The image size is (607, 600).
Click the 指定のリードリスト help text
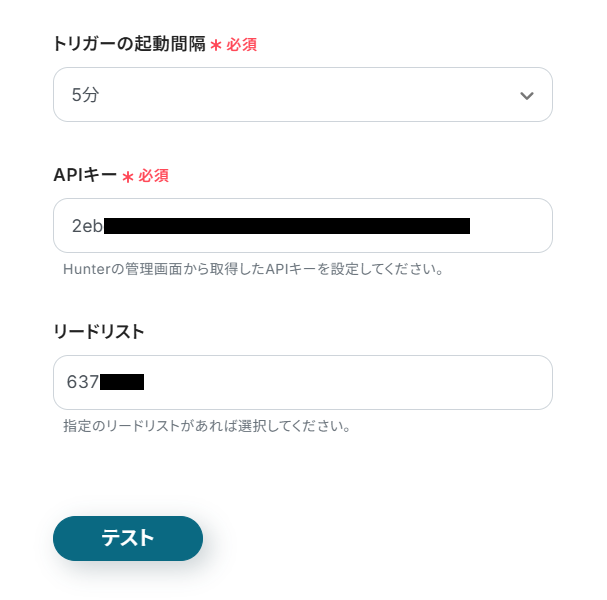(206, 426)
